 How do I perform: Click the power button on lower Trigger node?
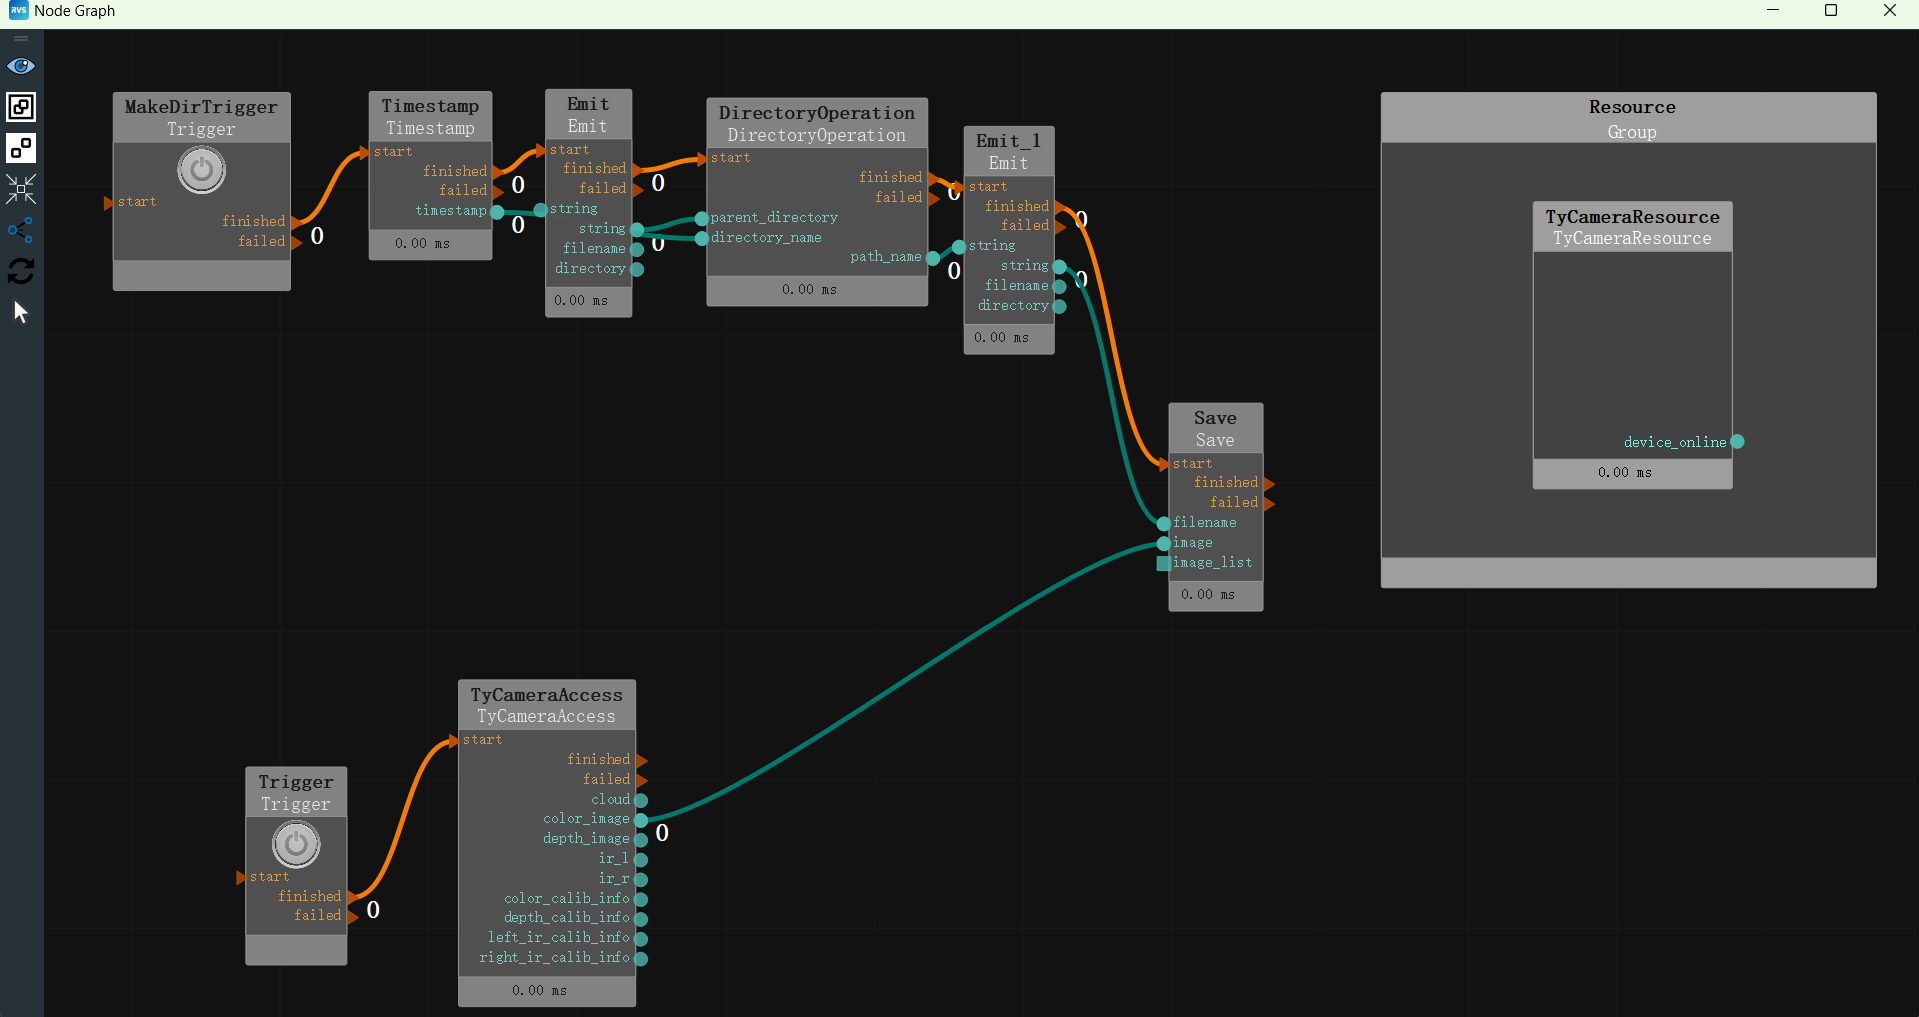[297, 845]
